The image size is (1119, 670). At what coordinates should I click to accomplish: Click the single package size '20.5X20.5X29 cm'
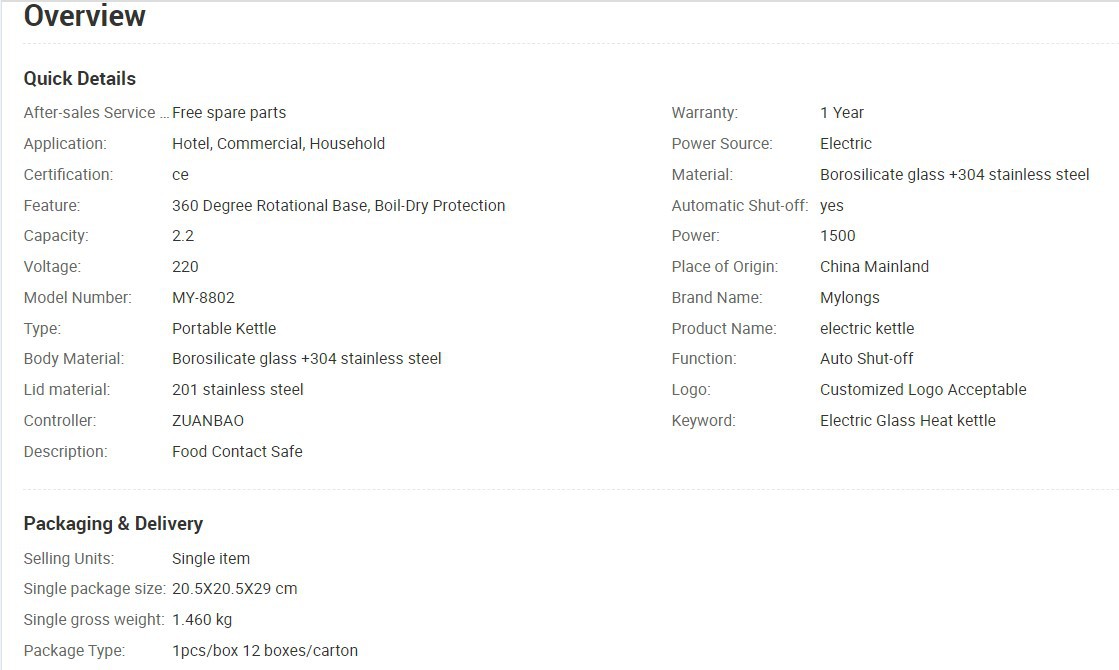(x=234, y=588)
